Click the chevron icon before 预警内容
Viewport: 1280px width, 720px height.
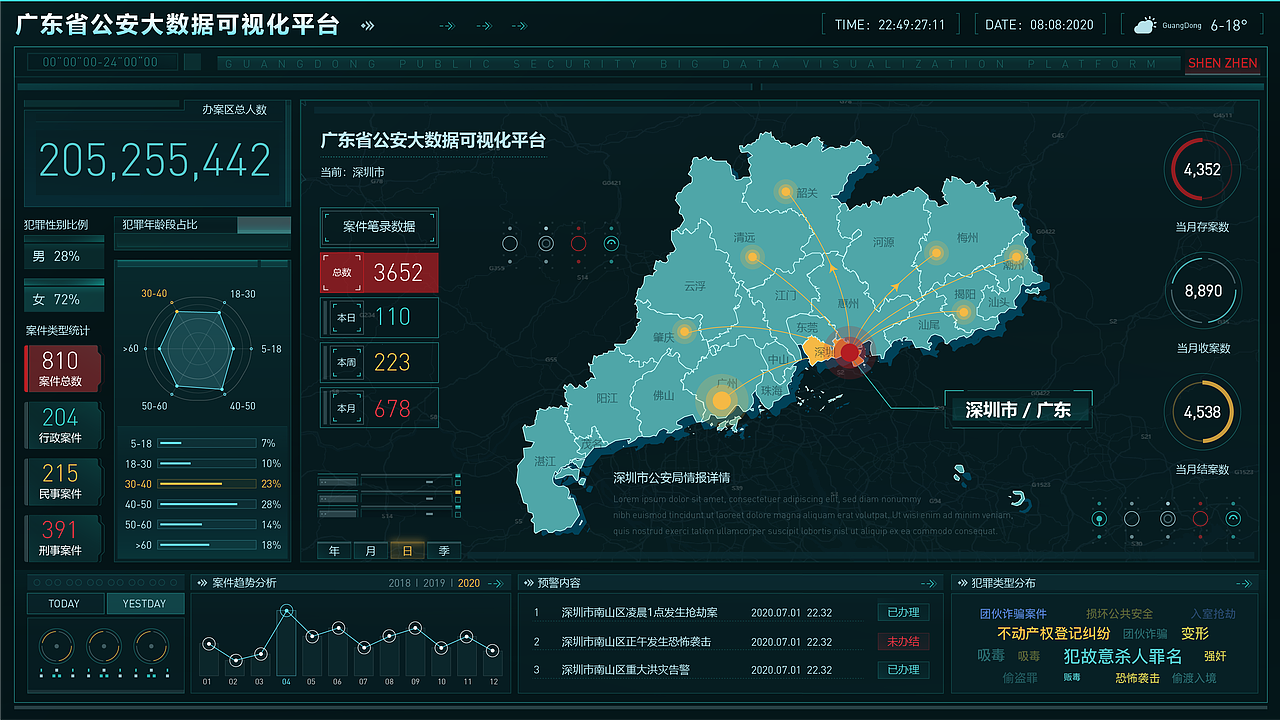pos(527,583)
